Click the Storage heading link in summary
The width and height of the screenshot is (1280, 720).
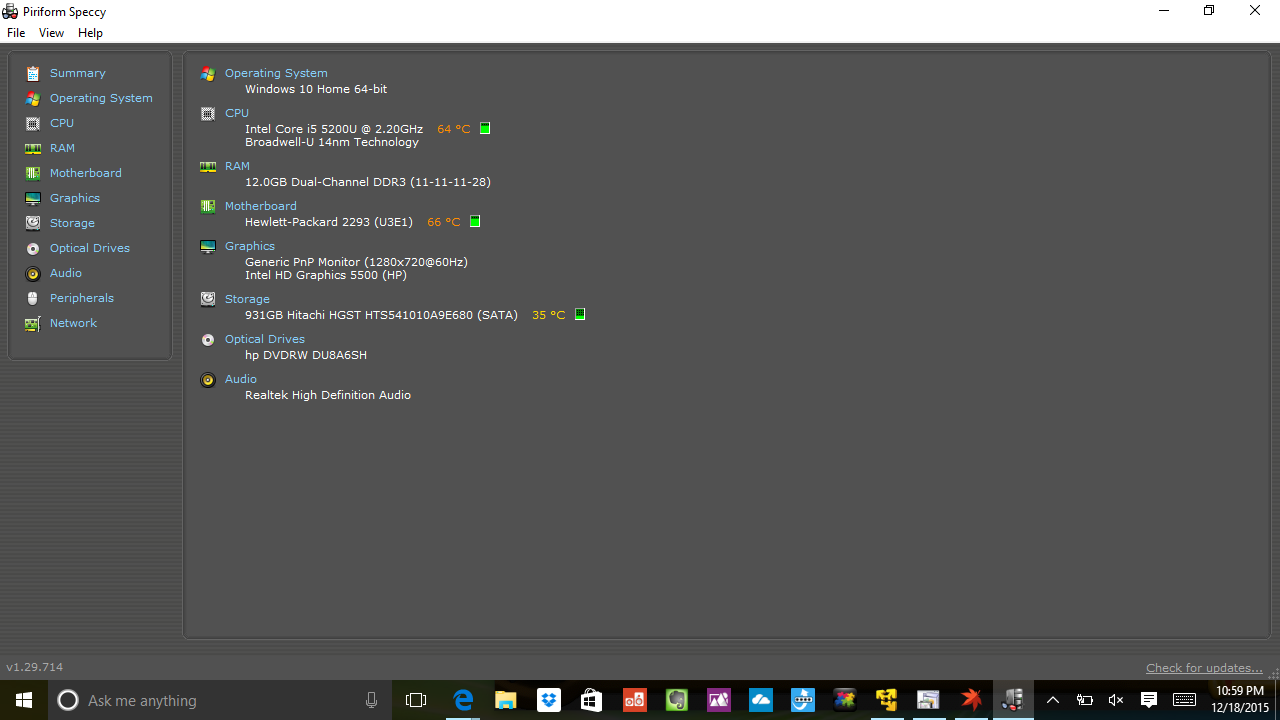point(247,299)
